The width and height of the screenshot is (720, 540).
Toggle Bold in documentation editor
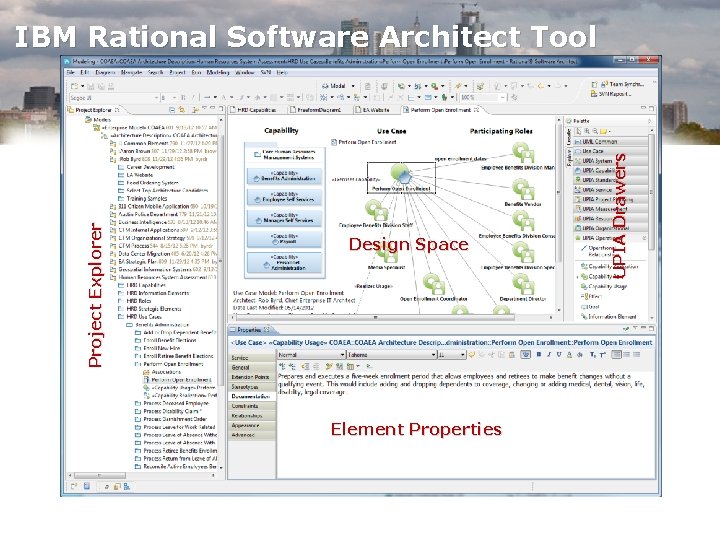539,354
